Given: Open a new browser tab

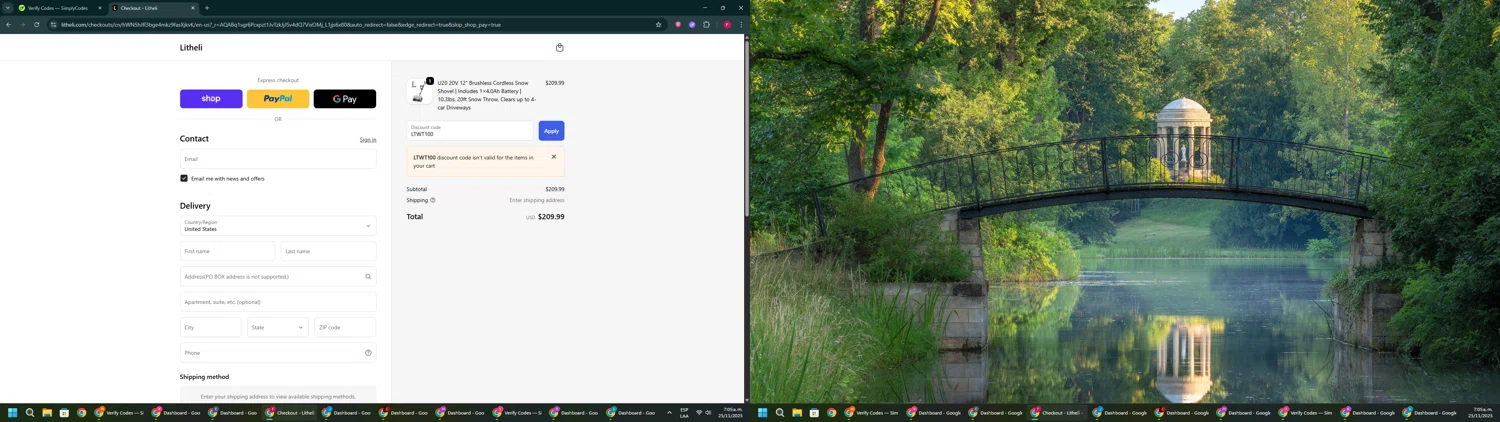Looking at the screenshot, I should [207, 8].
